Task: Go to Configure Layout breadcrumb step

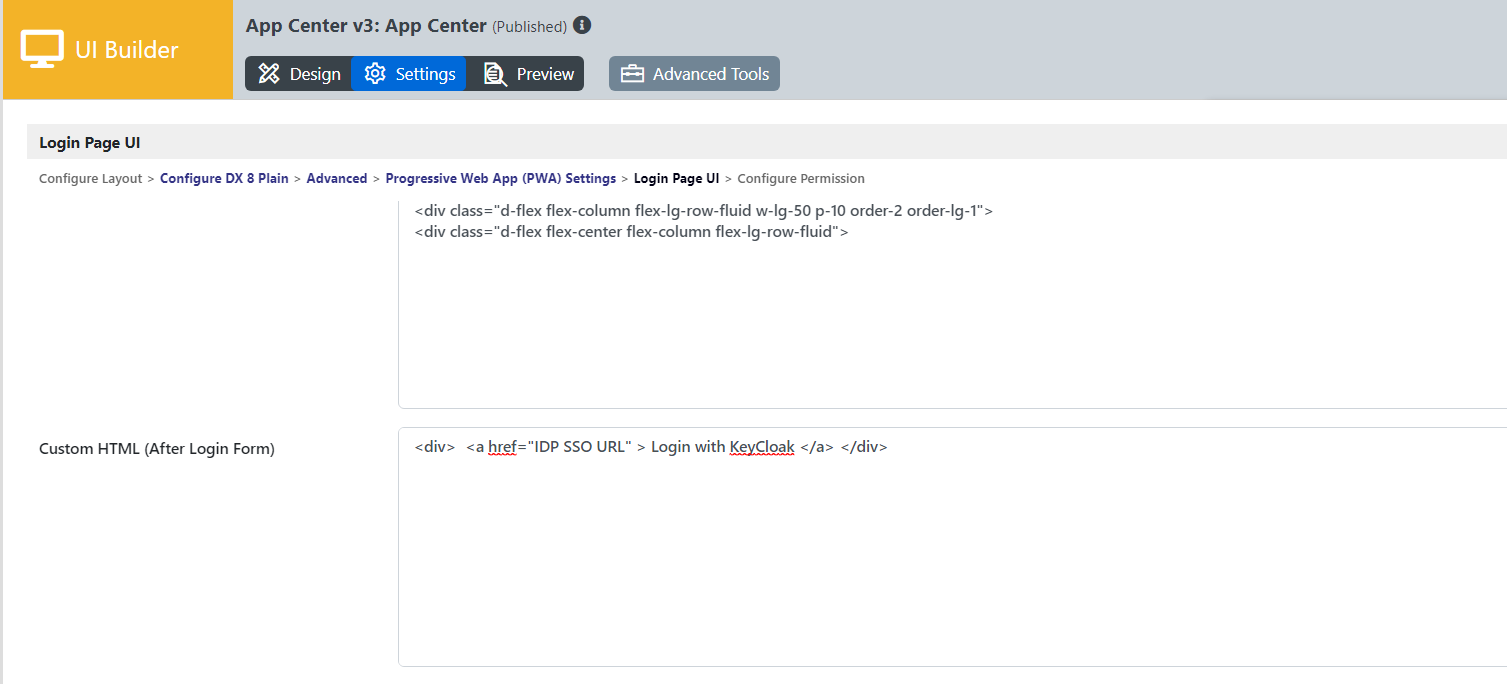Action: pos(90,179)
